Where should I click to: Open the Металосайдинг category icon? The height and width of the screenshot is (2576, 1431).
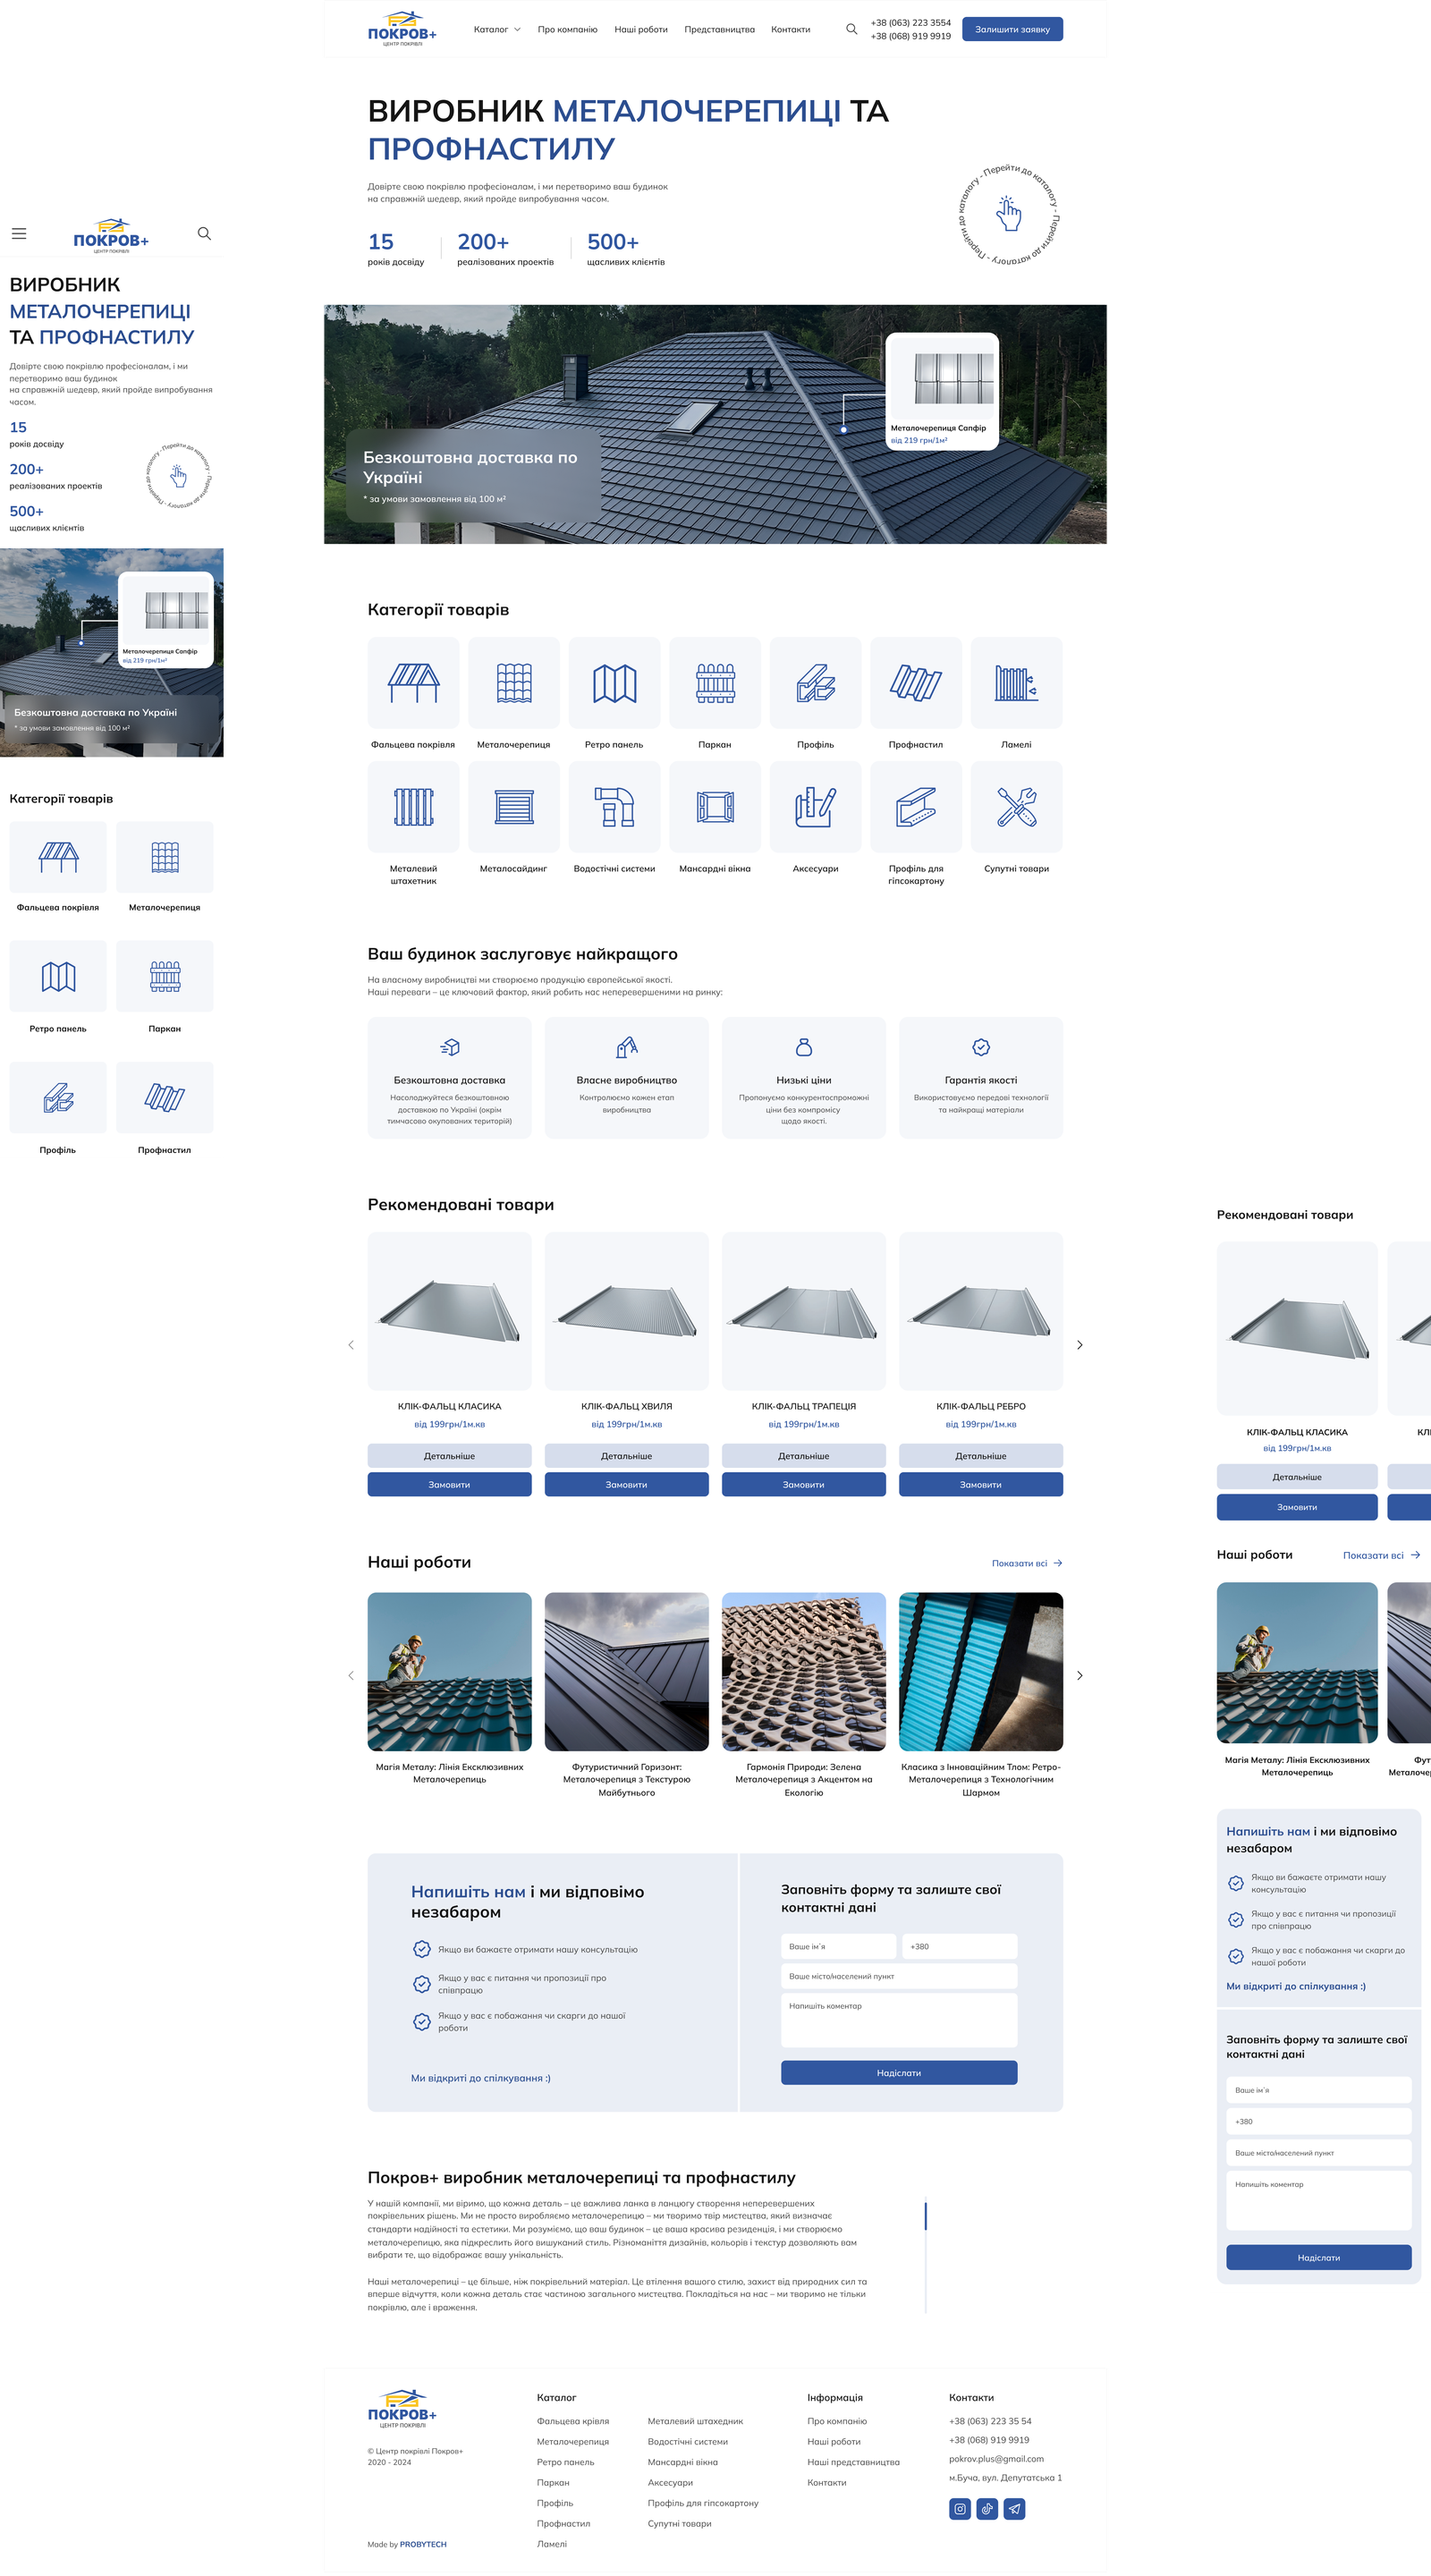pos(514,807)
